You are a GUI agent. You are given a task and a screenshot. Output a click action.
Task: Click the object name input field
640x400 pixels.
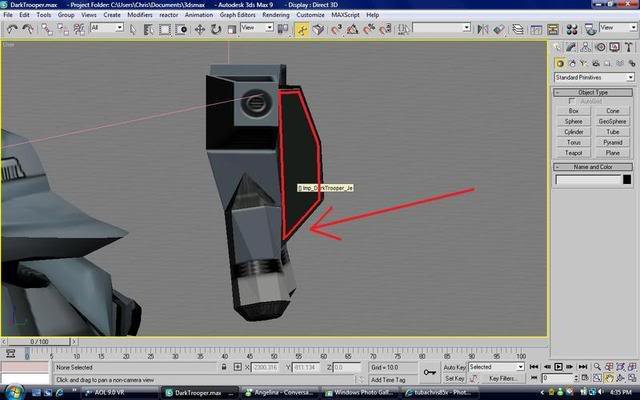(588, 180)
